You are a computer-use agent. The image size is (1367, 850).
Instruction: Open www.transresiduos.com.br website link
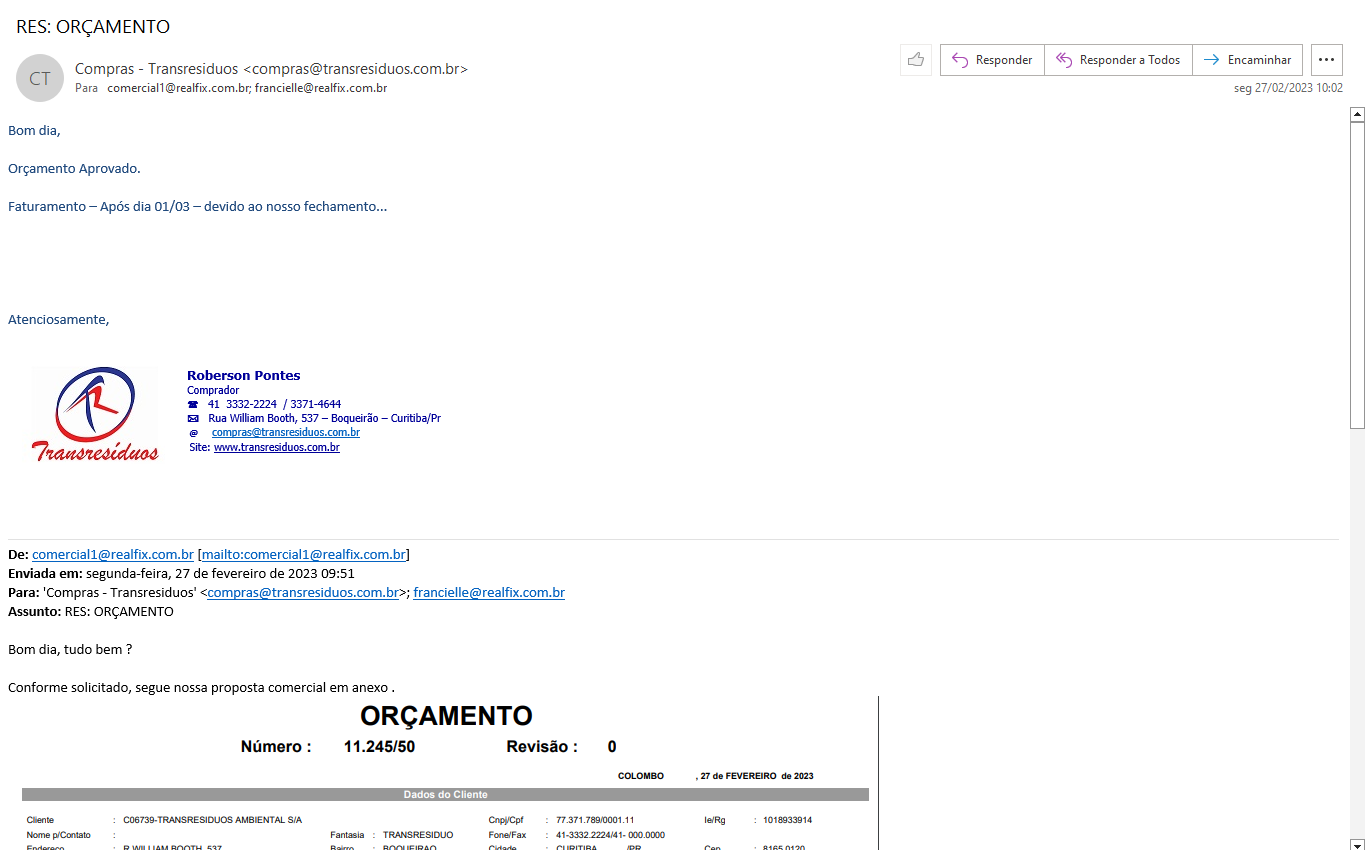tap(276, 448)
